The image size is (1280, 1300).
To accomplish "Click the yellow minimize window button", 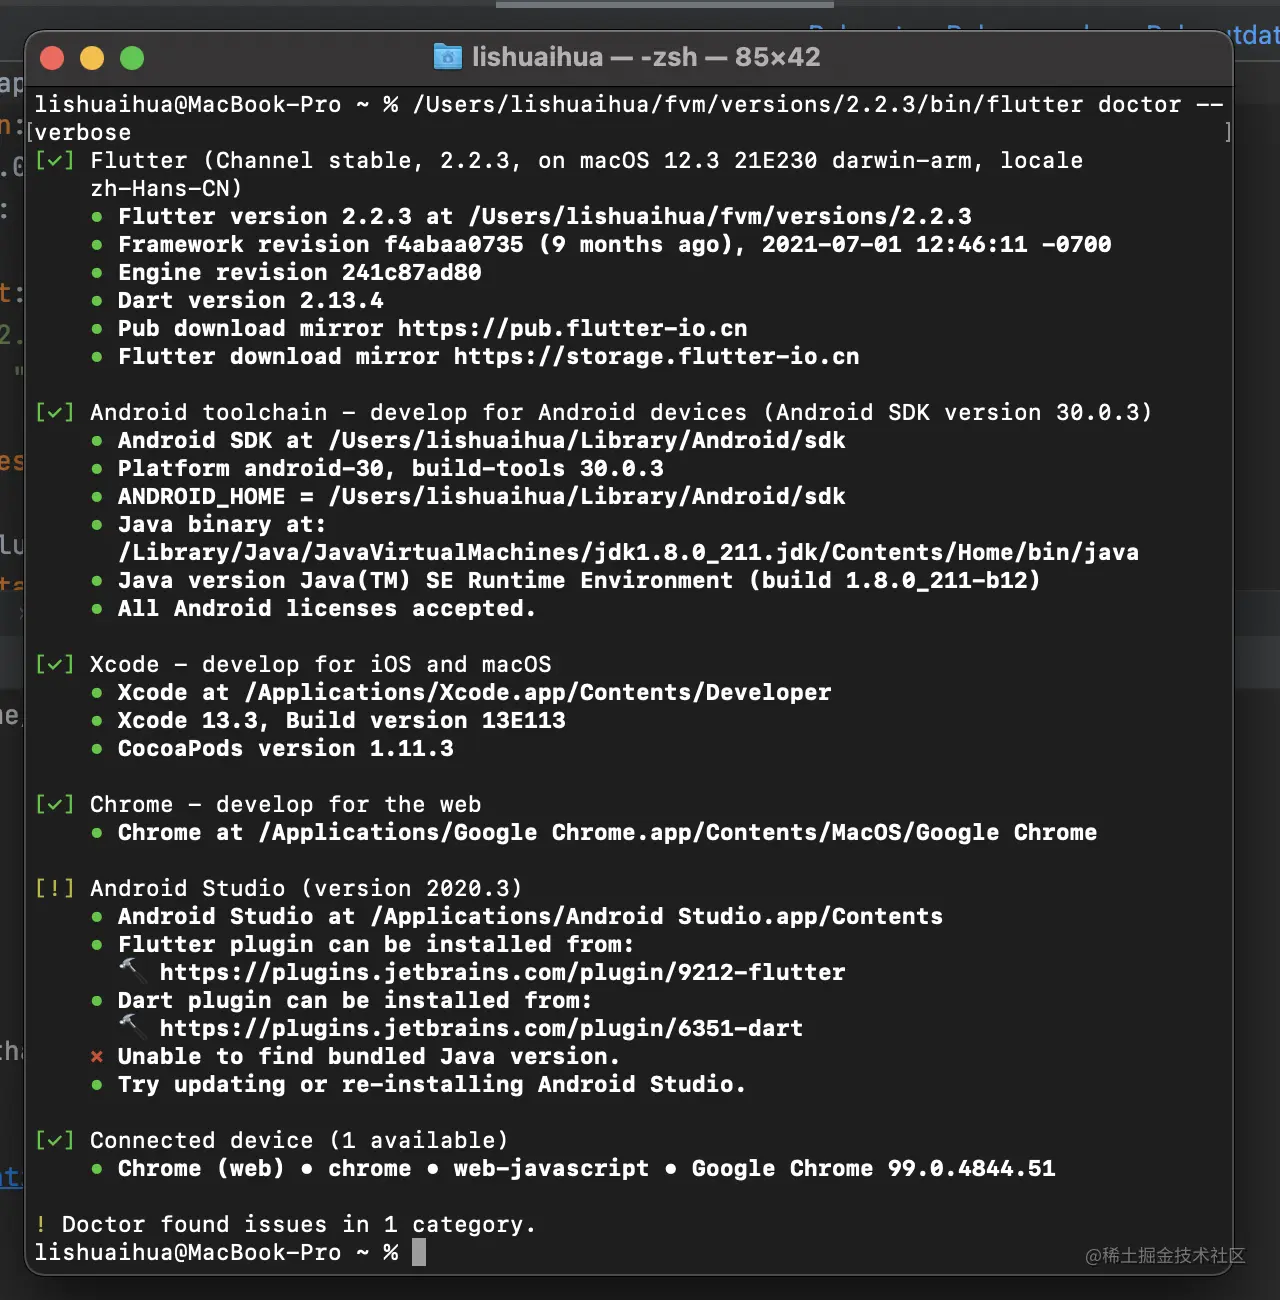I will coord(92,58).
